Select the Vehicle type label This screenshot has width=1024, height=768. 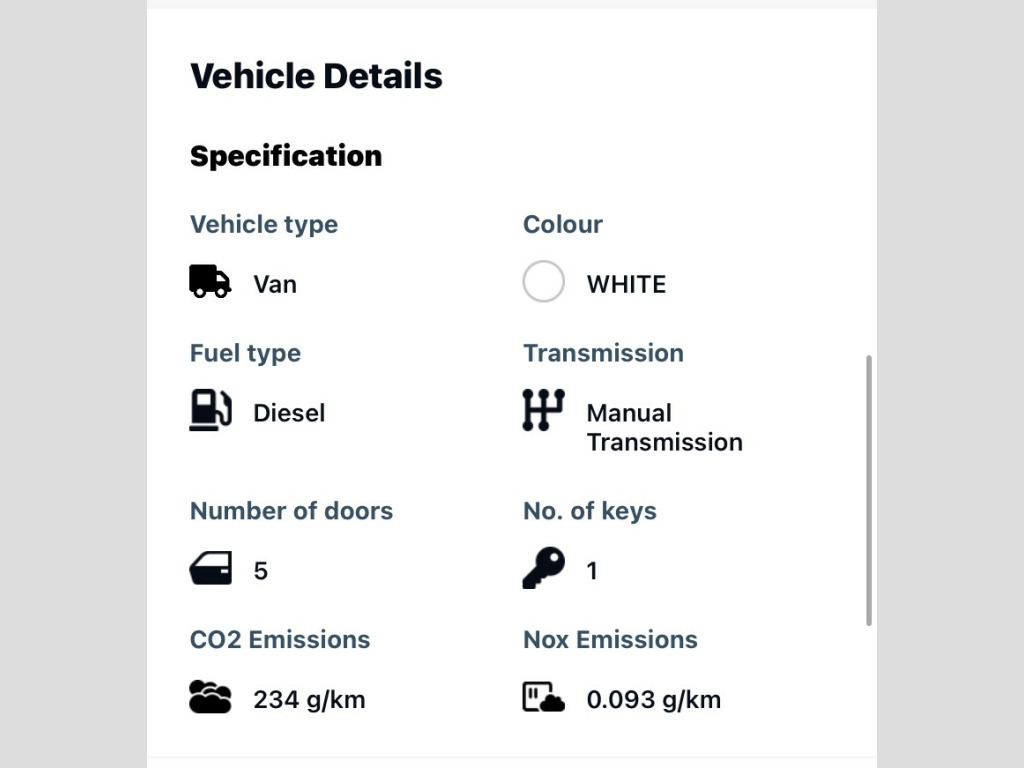point(264,224)
